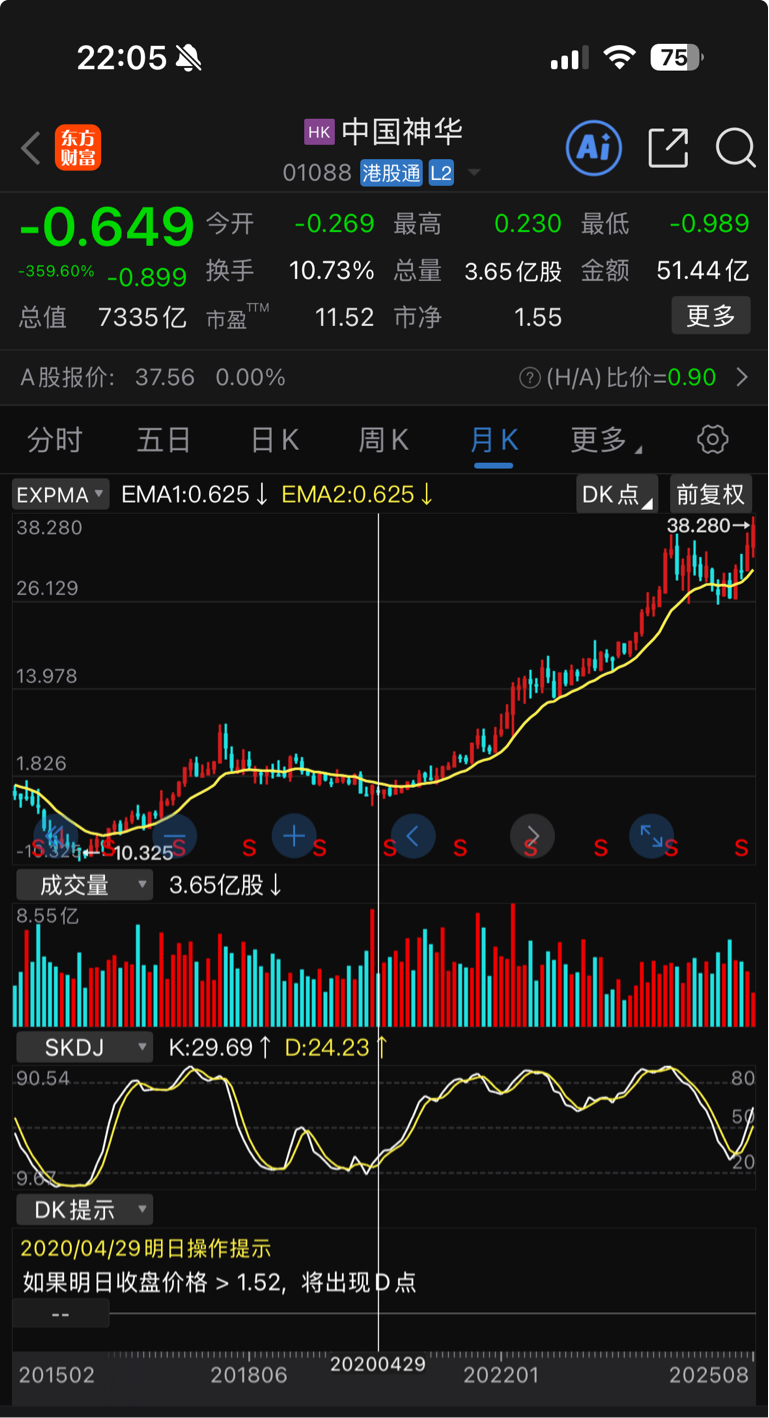
Task: Open the 前复权 adjustment selector
Action: tap(711, 494)
